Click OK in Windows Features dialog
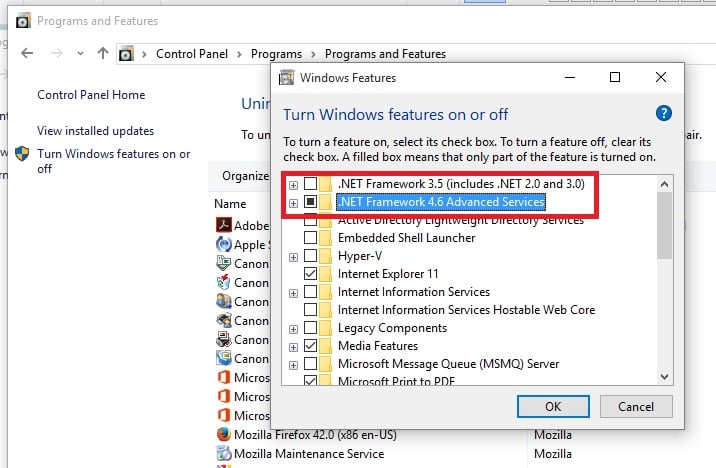 [x=553, y=406]
